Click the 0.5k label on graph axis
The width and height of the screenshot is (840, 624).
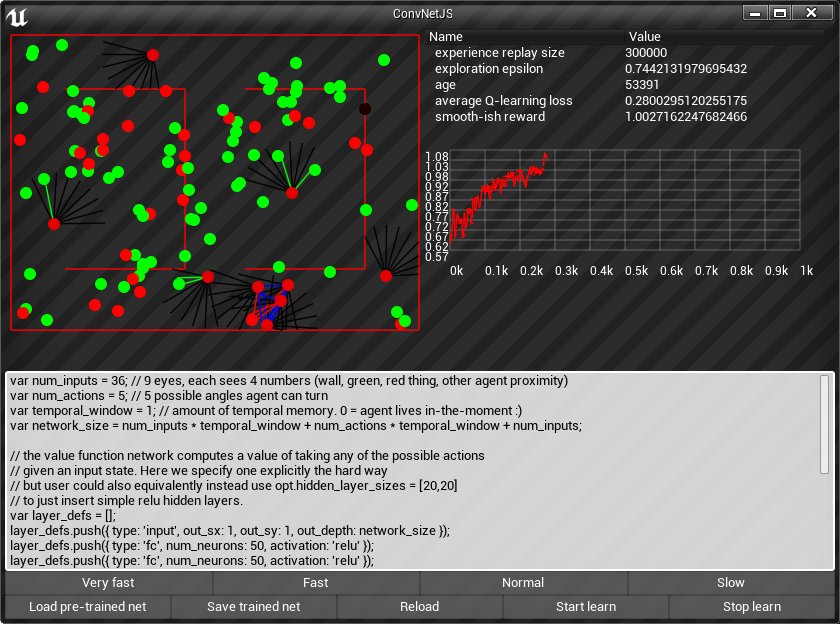[636, 271]
